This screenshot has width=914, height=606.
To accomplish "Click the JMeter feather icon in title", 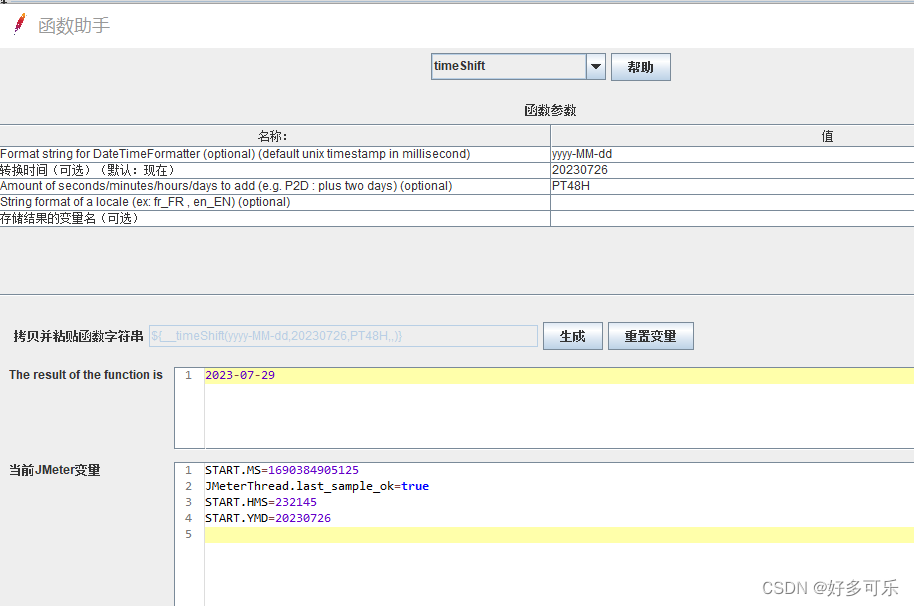I will click(20, 24).
